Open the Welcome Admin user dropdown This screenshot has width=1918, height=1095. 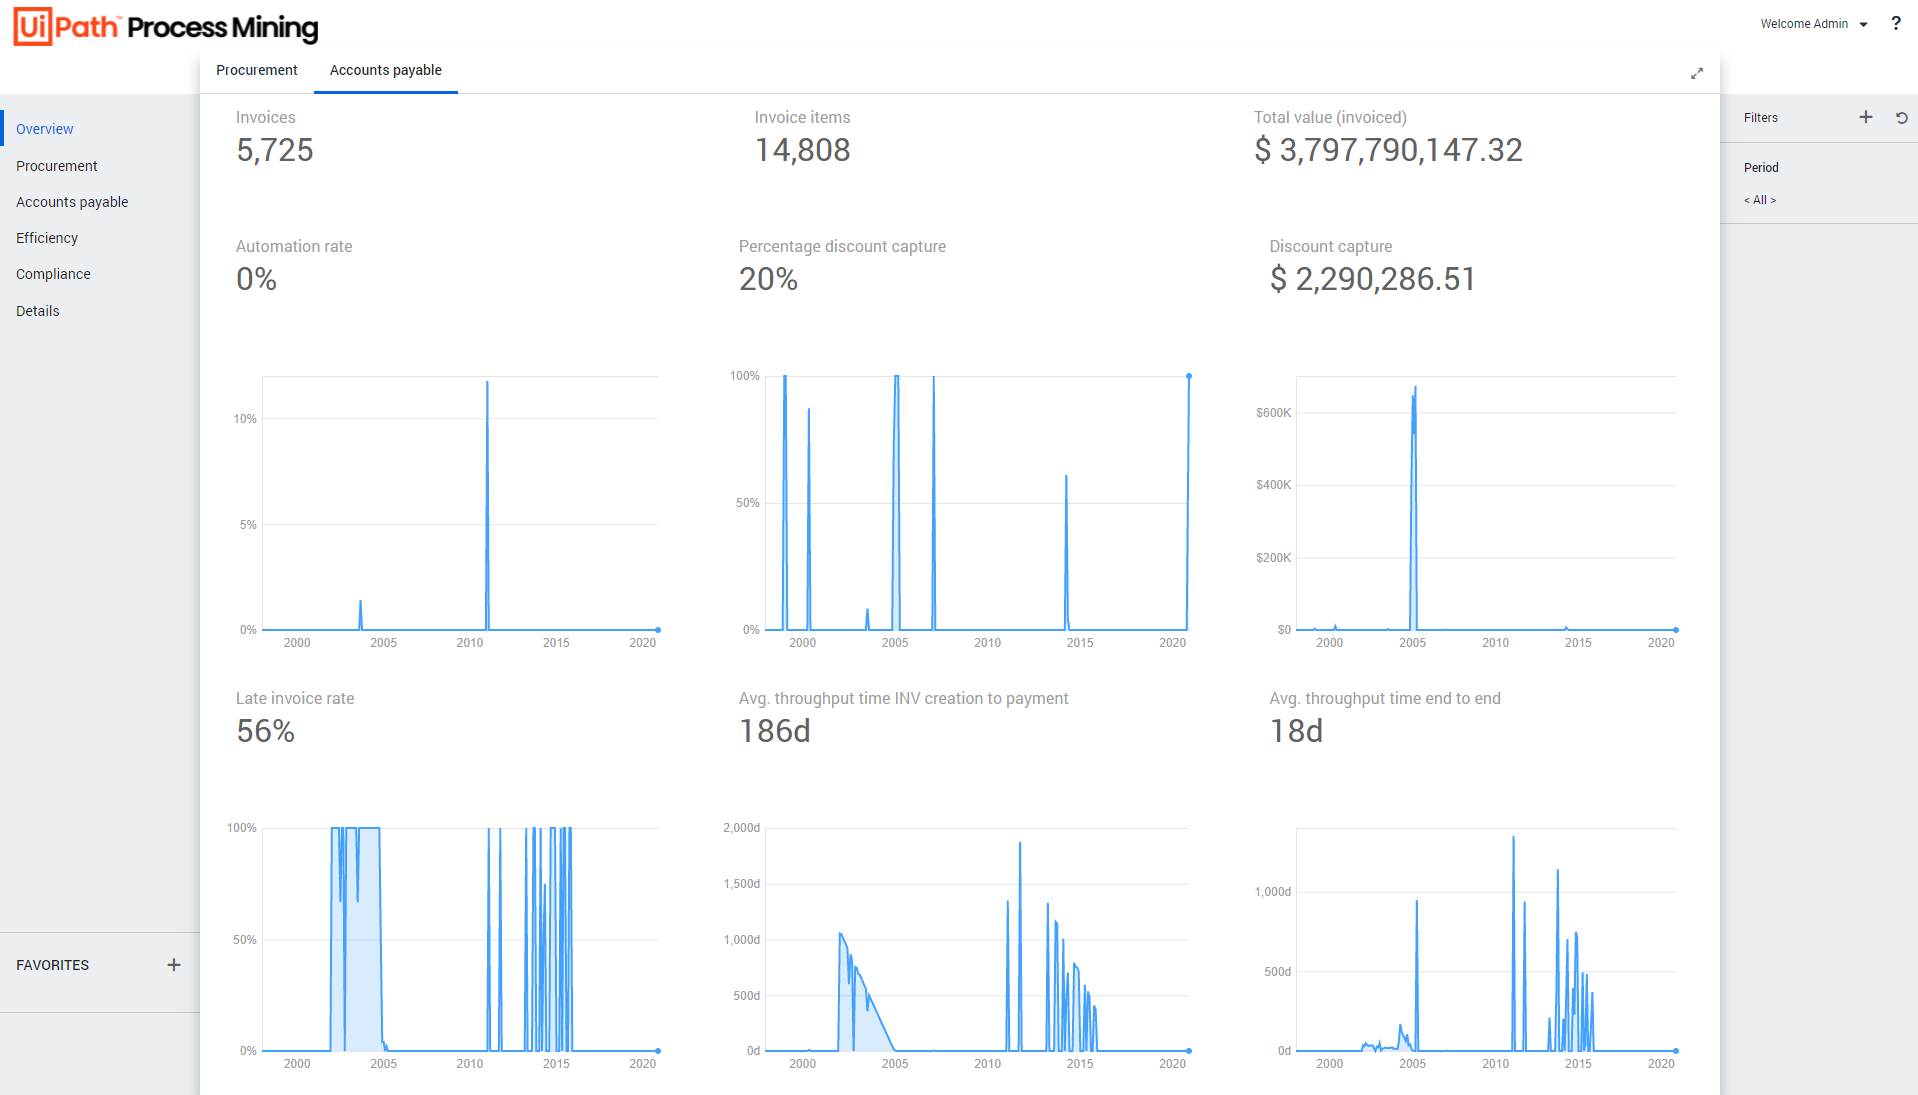click(1813, 24)
